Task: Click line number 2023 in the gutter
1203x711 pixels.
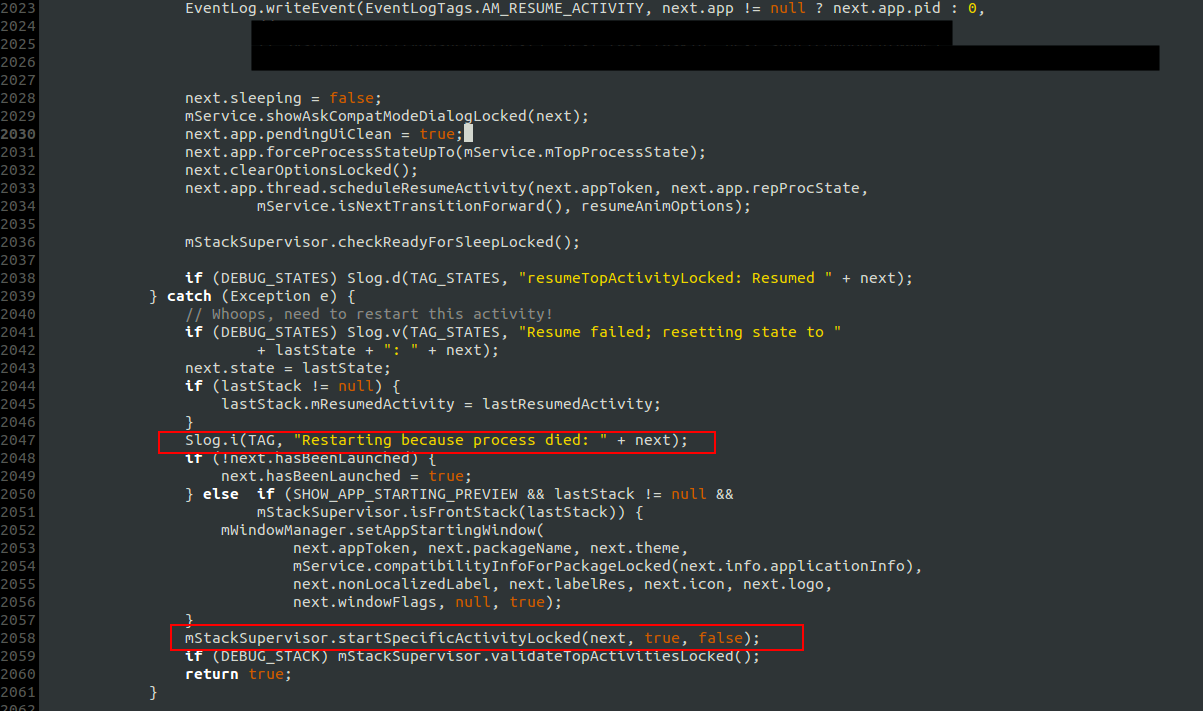Action: click(x=18, y=8)
